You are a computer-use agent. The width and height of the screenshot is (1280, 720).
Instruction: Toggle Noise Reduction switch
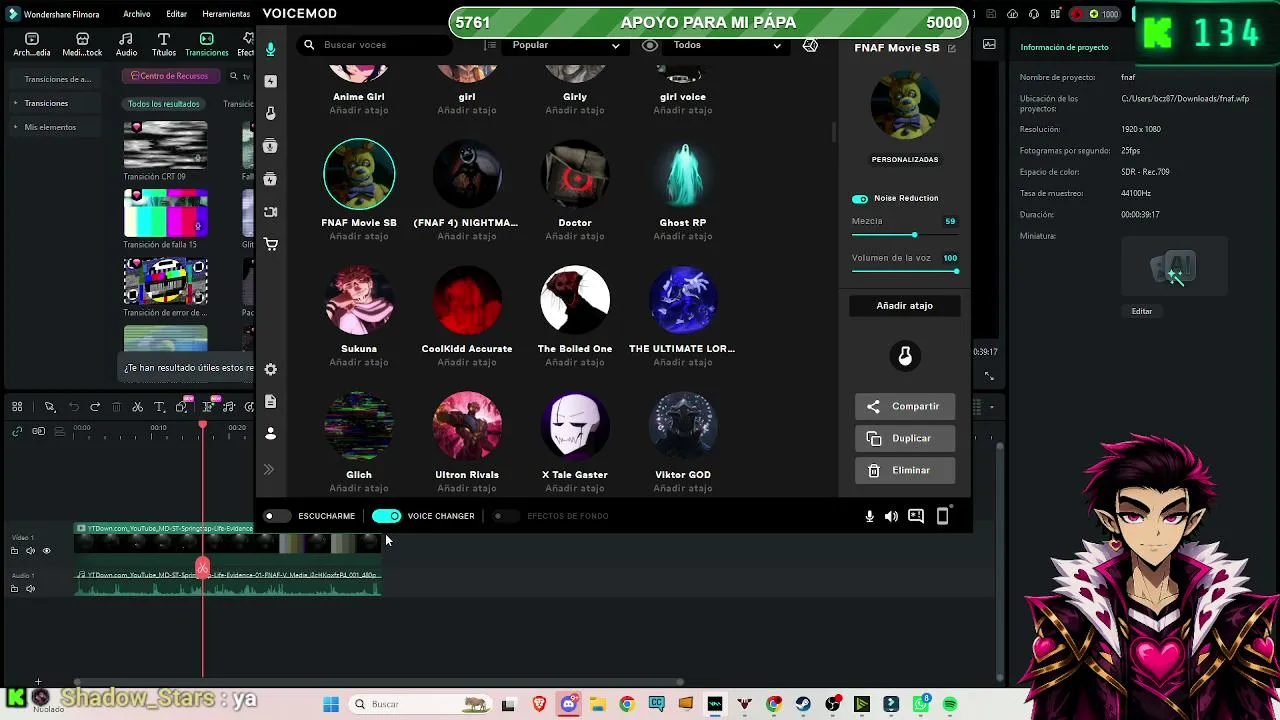coord(860,198)
